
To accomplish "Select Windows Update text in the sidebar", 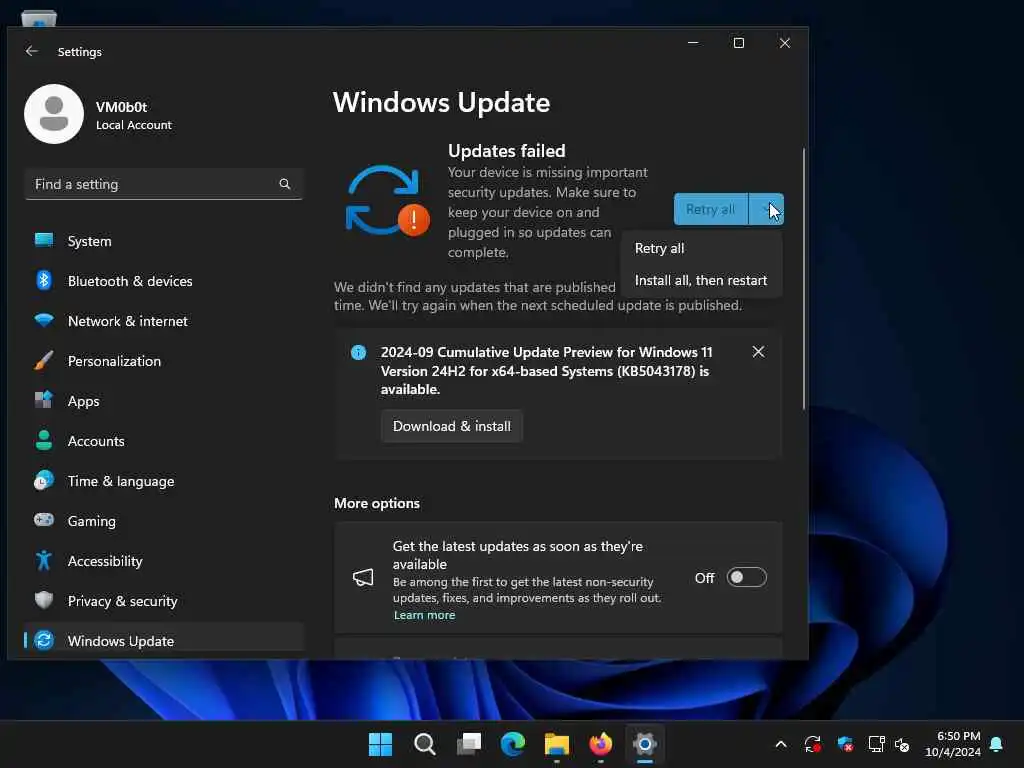I will coord(121,641).
